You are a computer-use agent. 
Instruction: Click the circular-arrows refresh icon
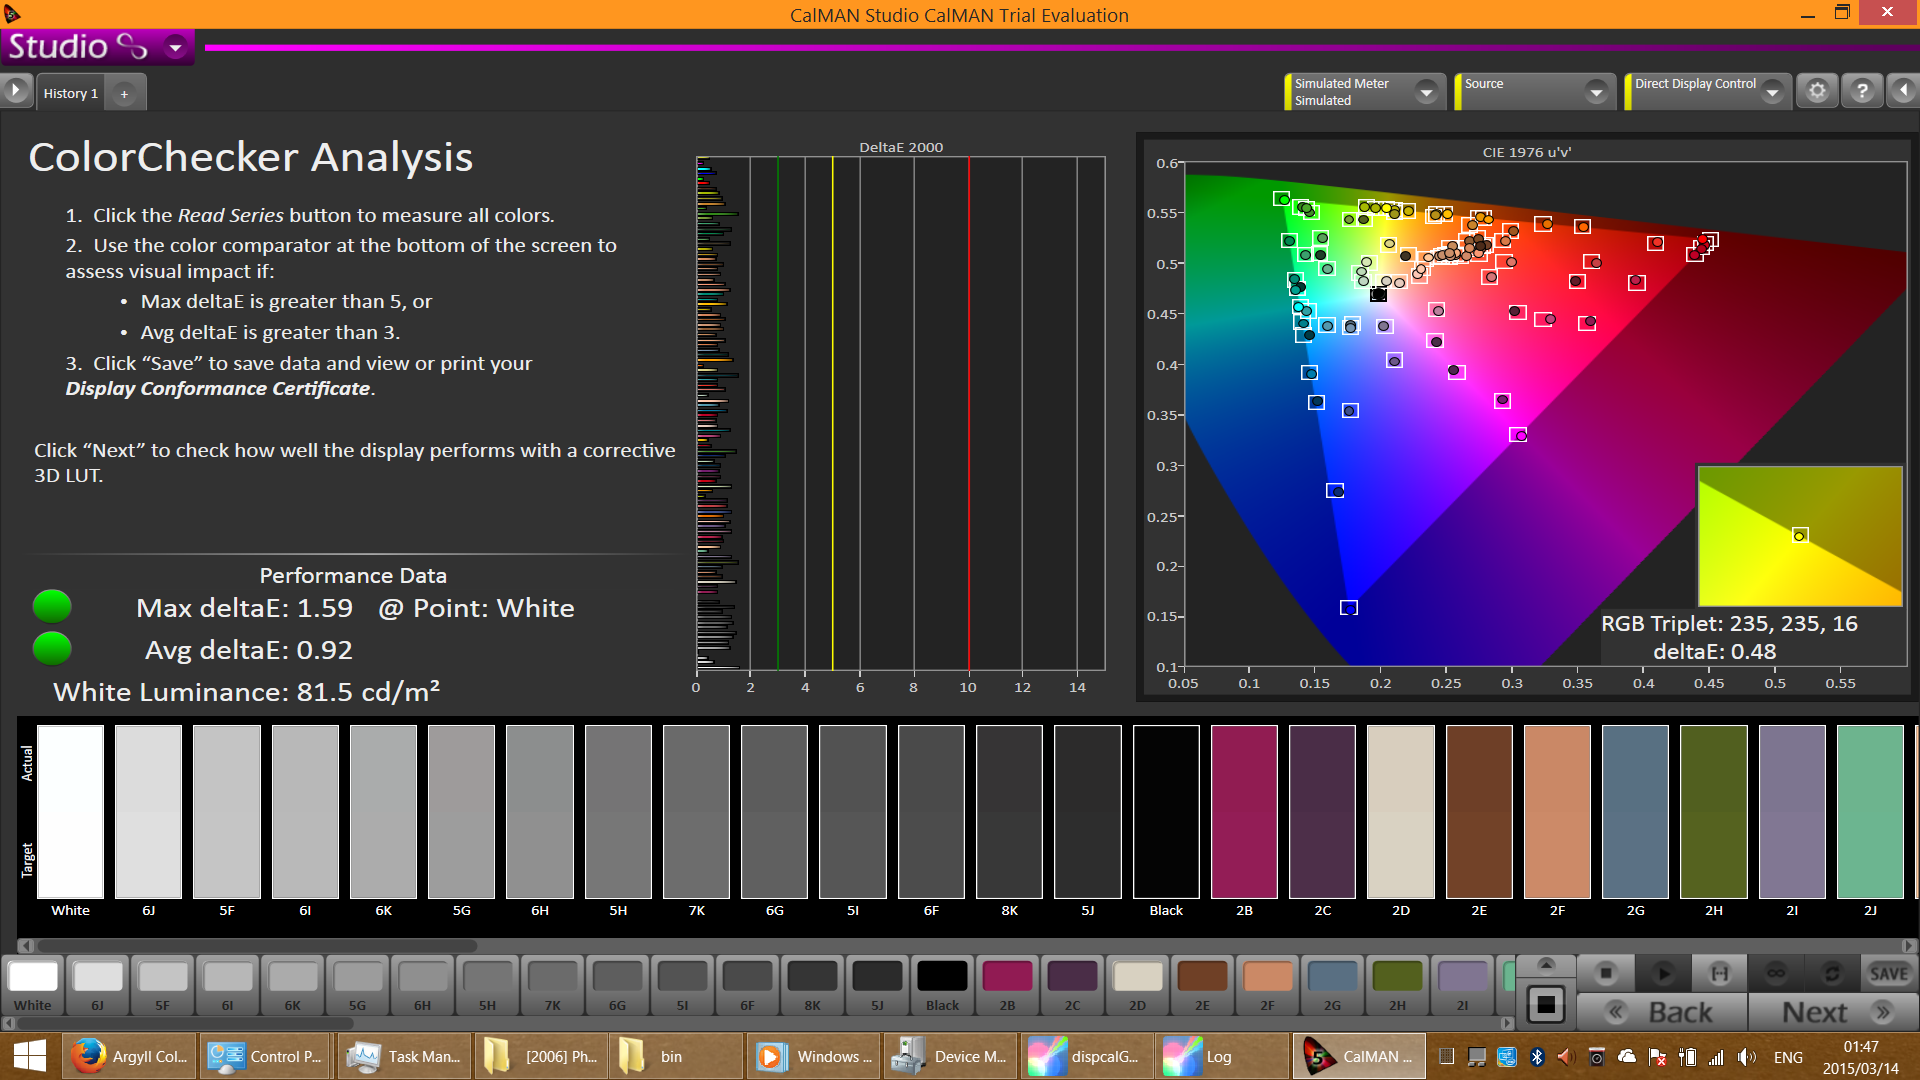coord(1832,973)
